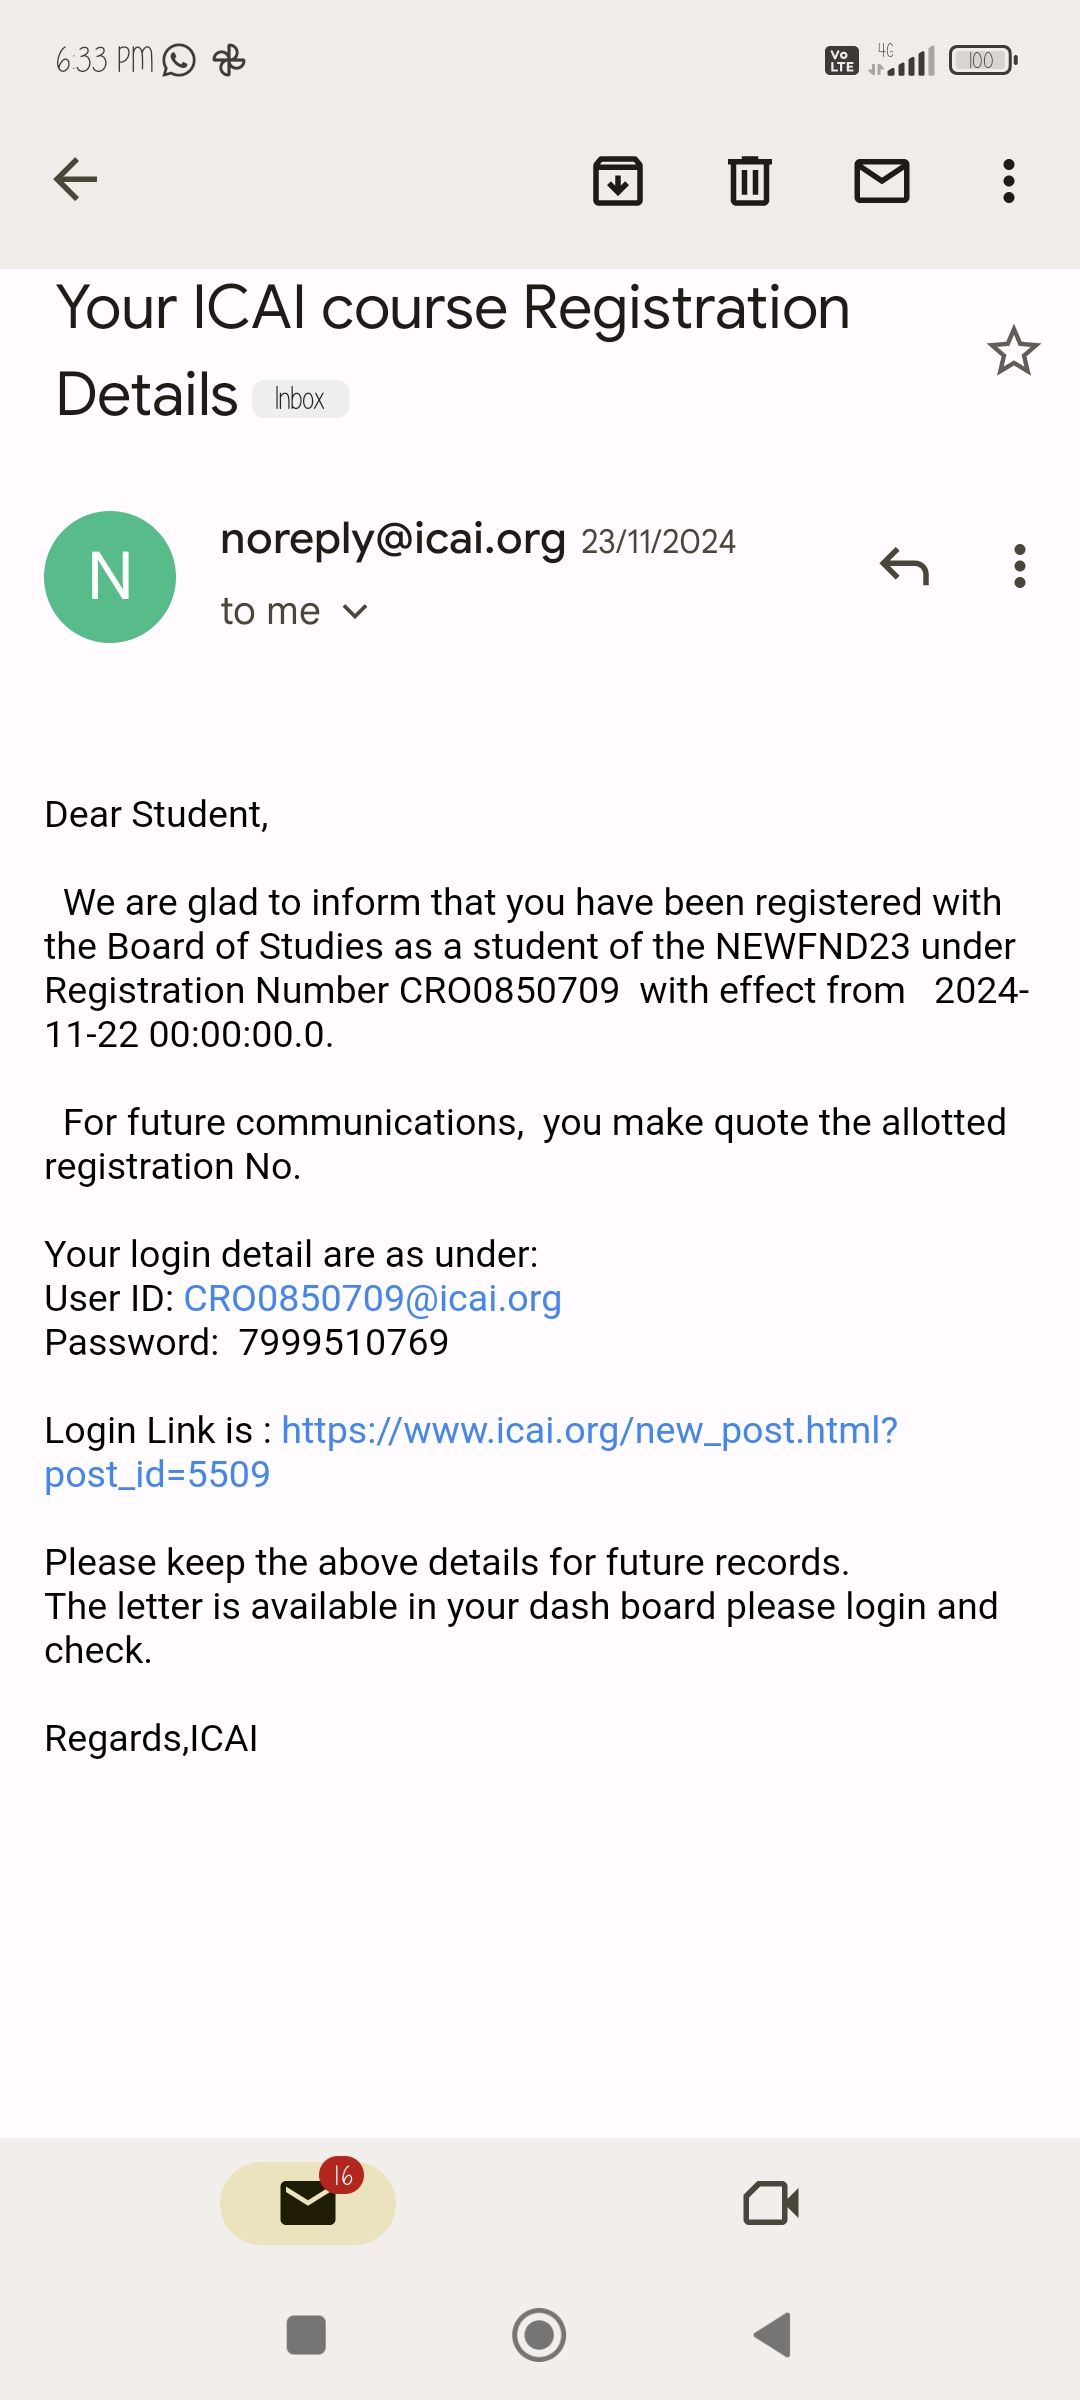Expand recipient details next to 'to me'
The height and width of the screenshot is (2400, 1080).
pyautogui.click(x=355, y=611)
